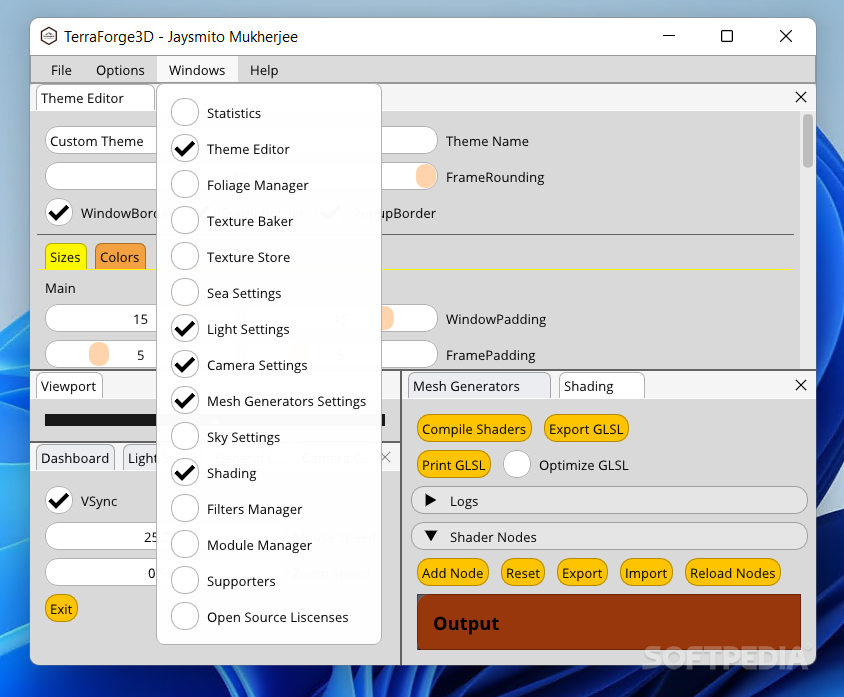Show the Open Source Liscenses window
Image resolution: width=844 pixels, height=697 pixels.
click(x=185, y=617)
